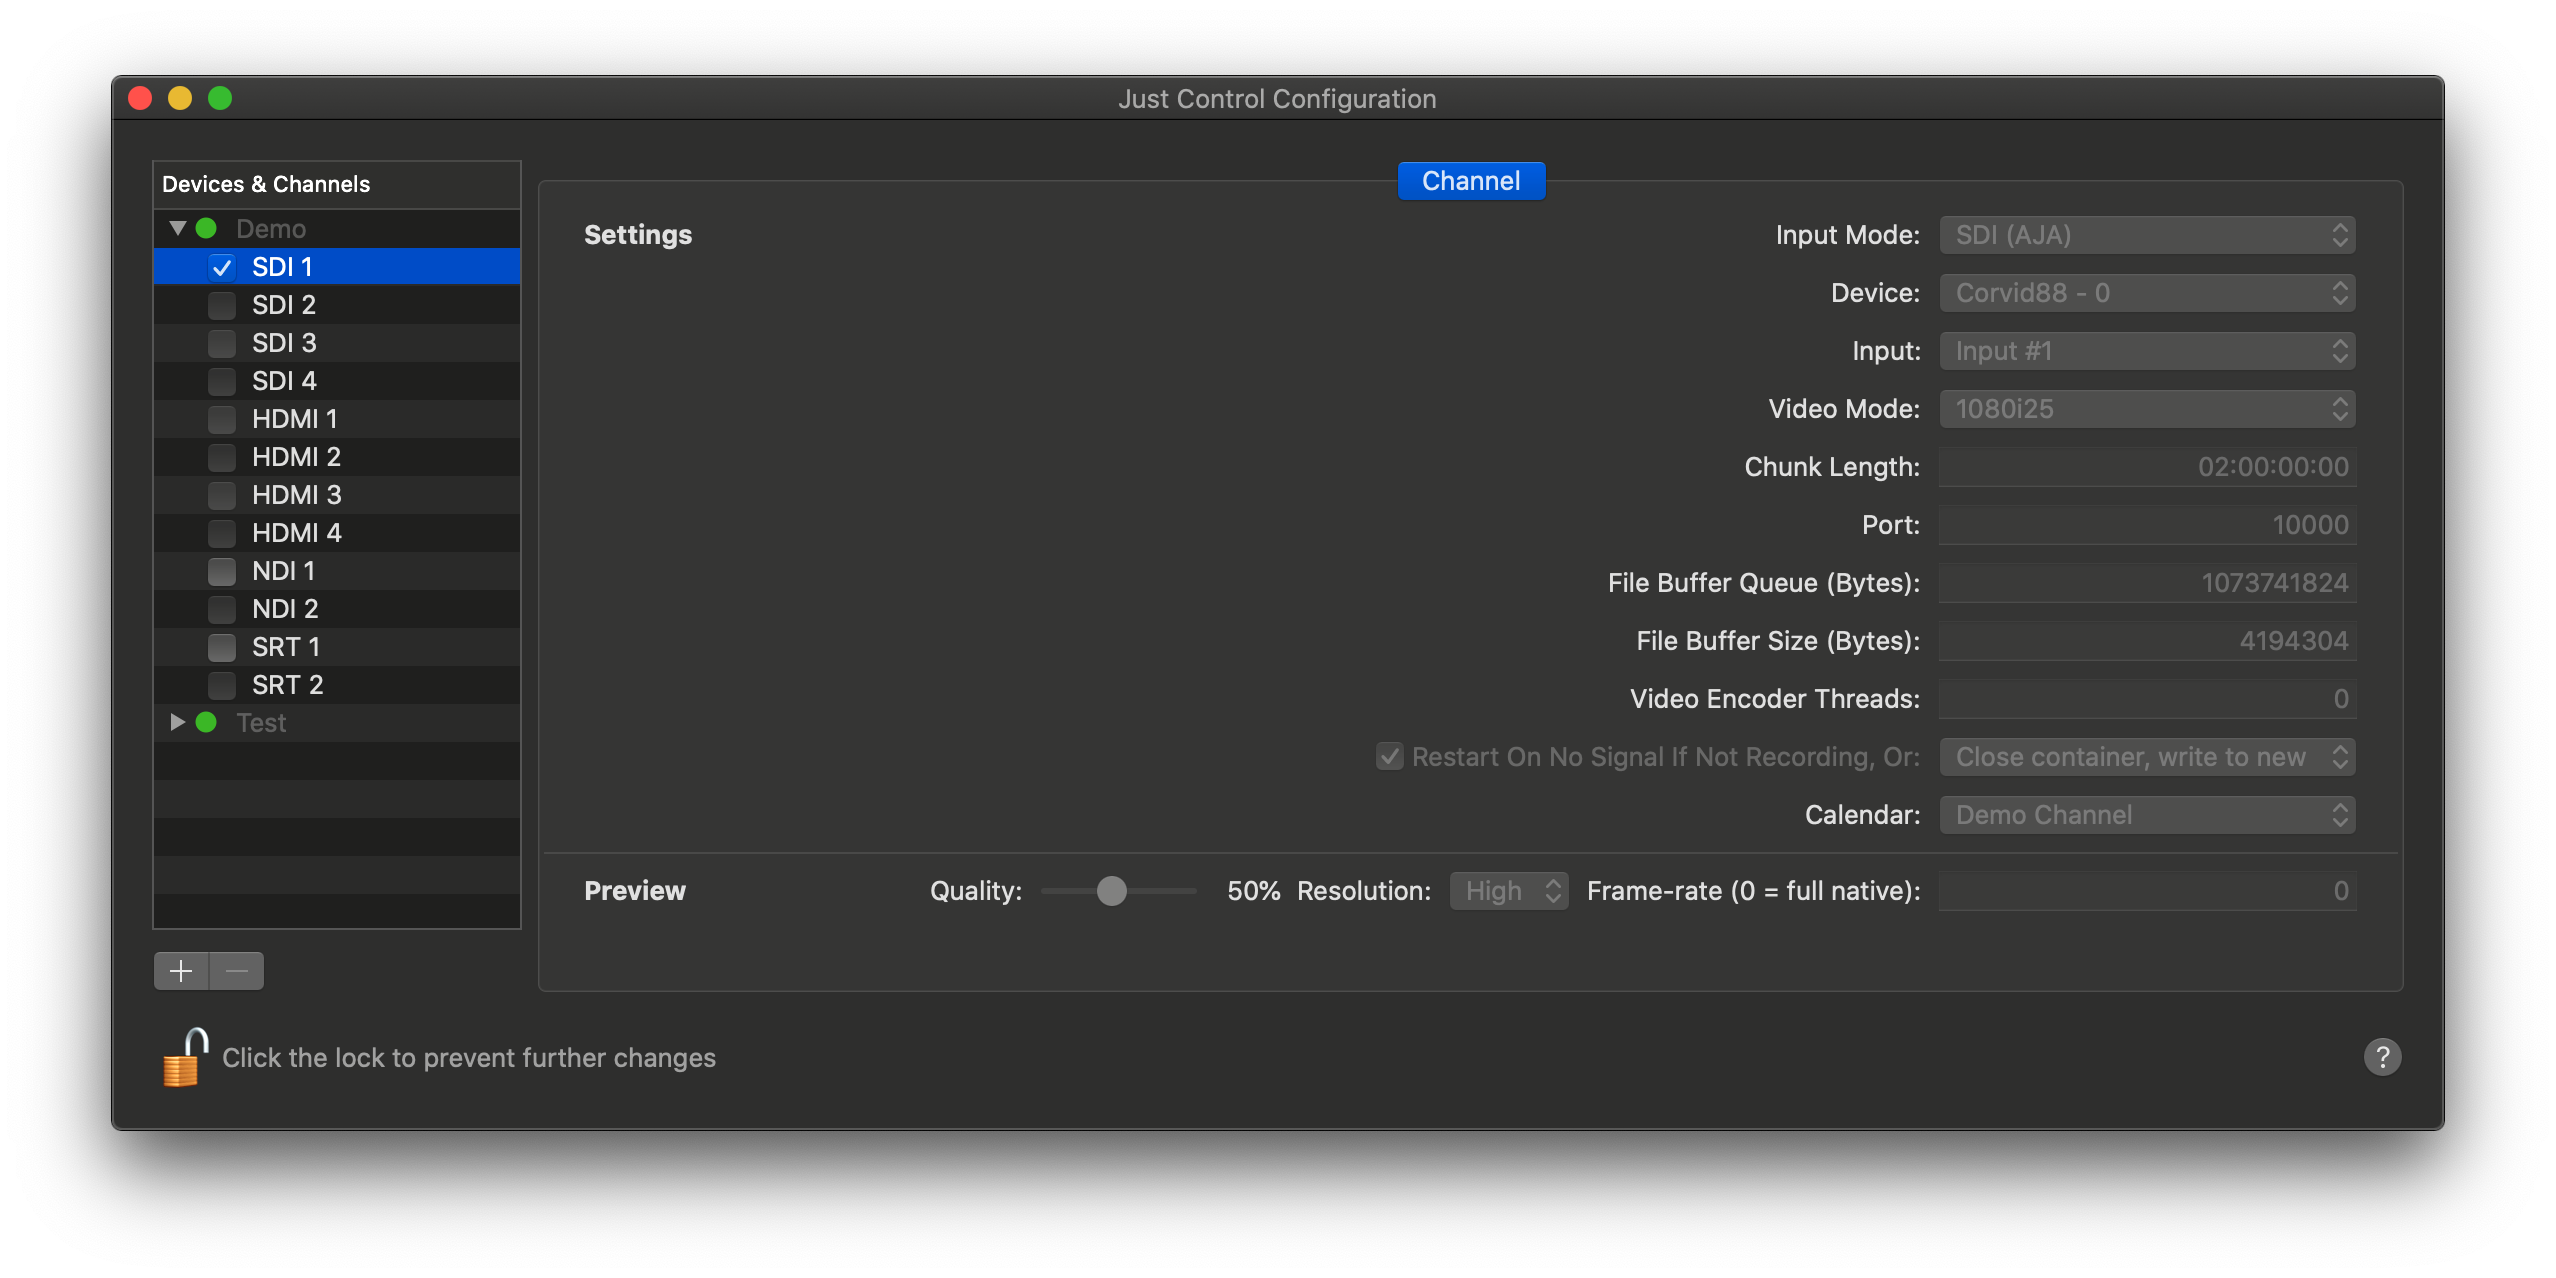Screen dimensions: 2556x1278
Task: Open the Input Mode dropdown
Action: coord(2147,235)
